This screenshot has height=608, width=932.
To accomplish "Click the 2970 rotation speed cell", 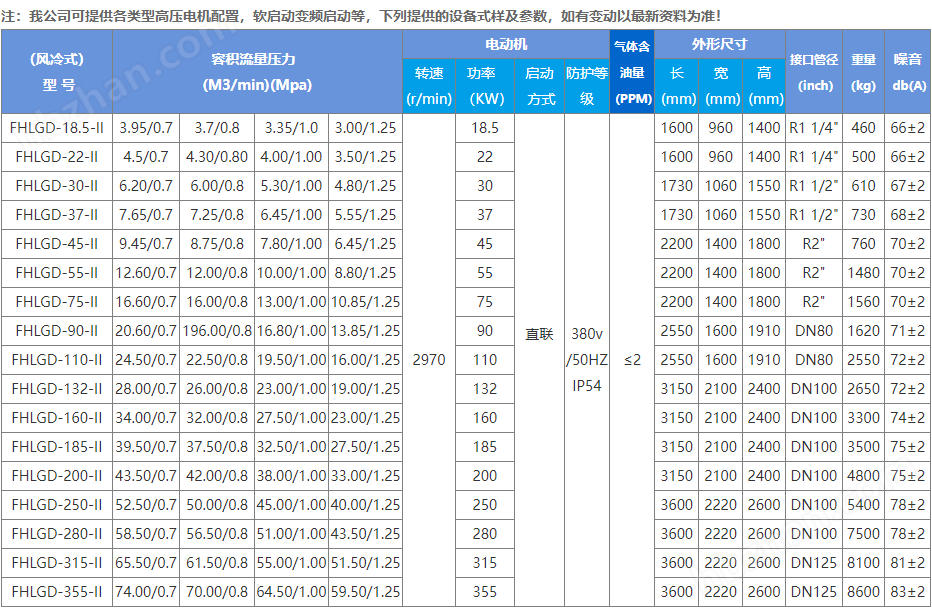I will tap(429, 360).
